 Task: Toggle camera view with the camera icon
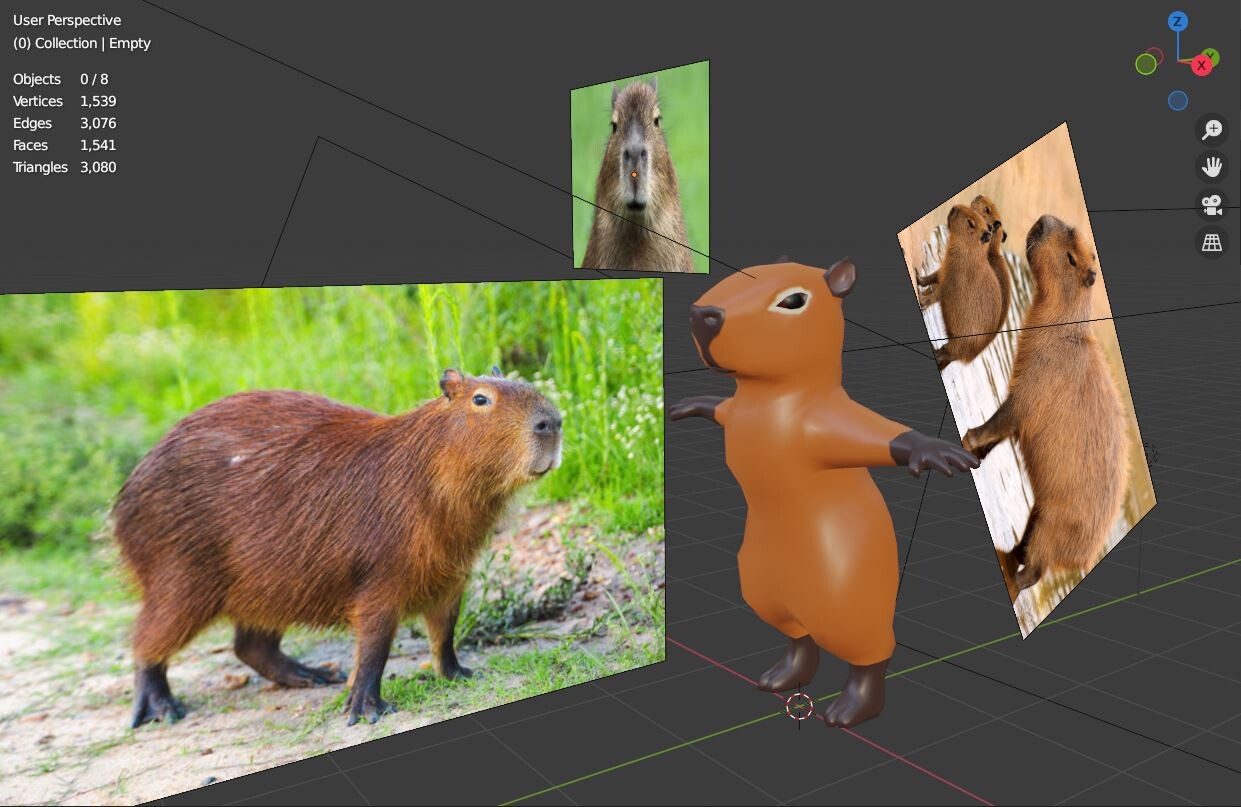pos(1211,204)
